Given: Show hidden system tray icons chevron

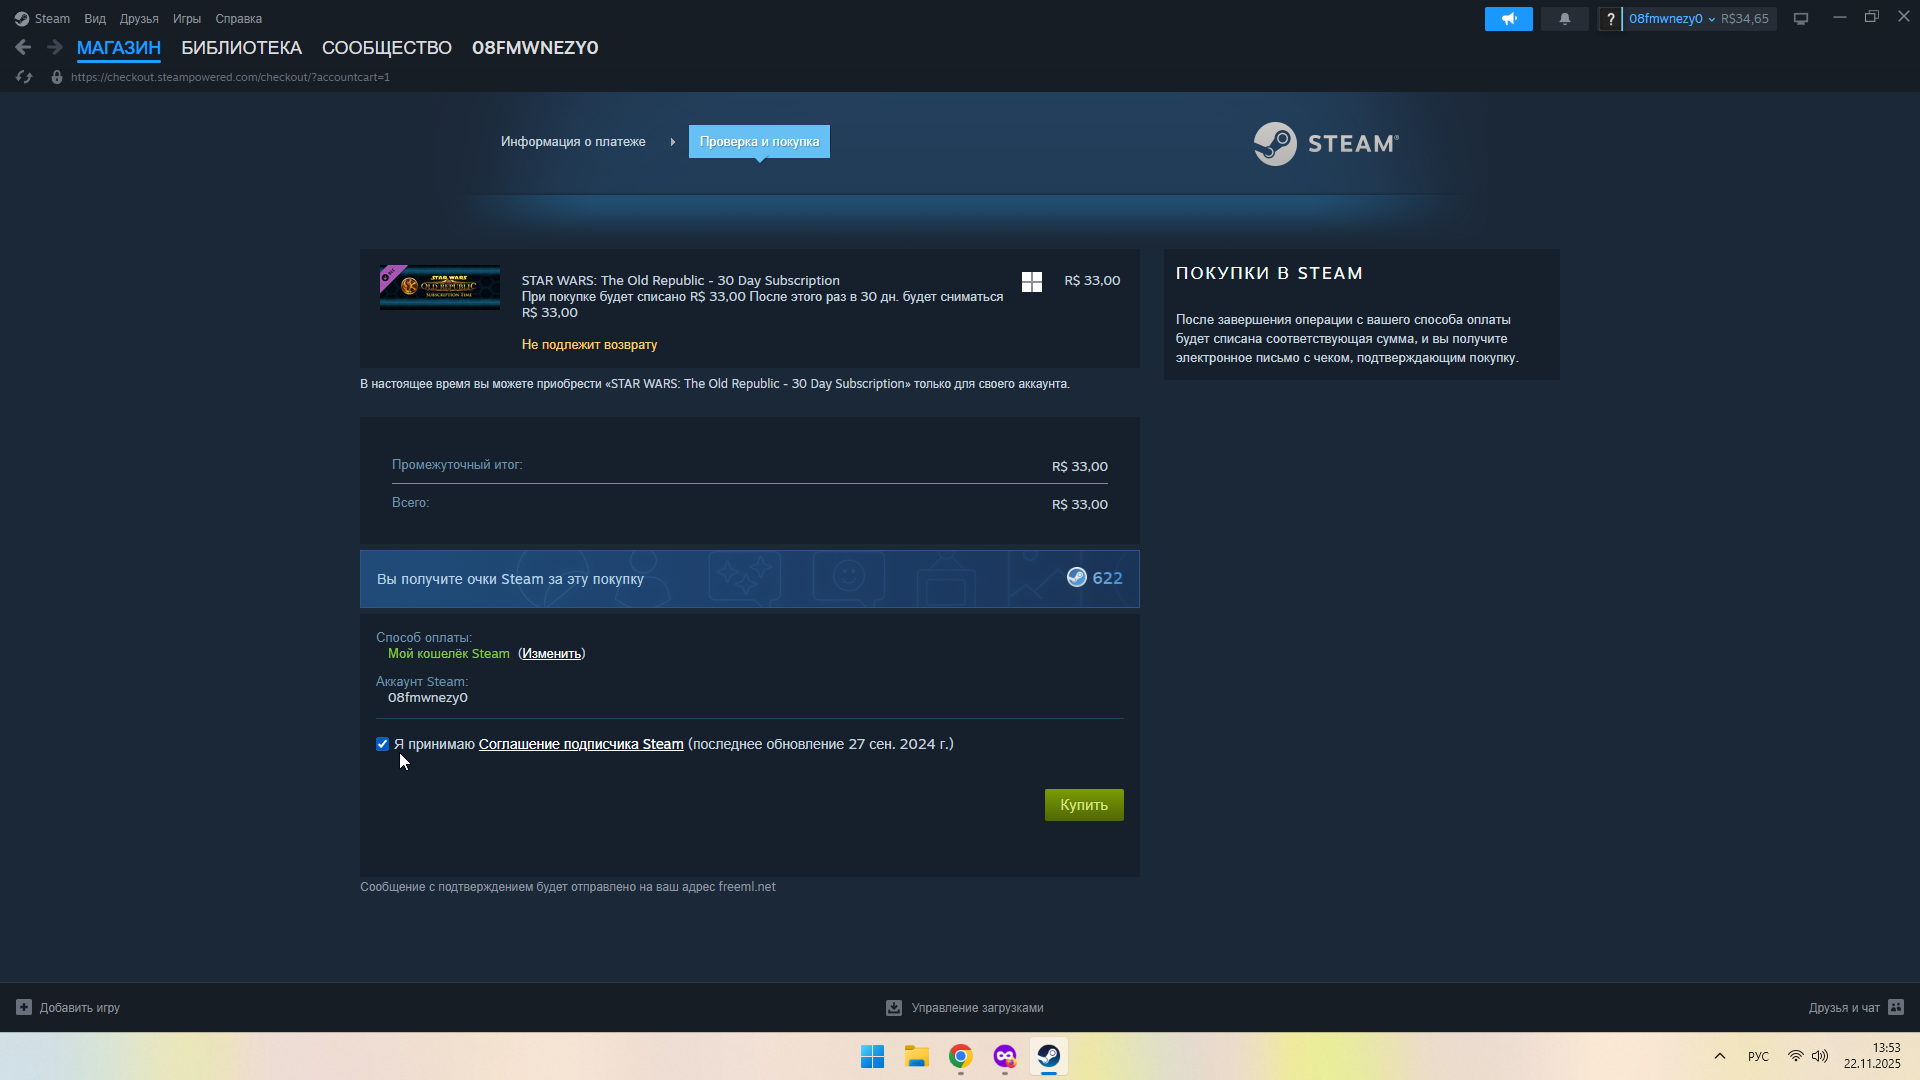Looking at the screenshot, I should point(1720,1056).
